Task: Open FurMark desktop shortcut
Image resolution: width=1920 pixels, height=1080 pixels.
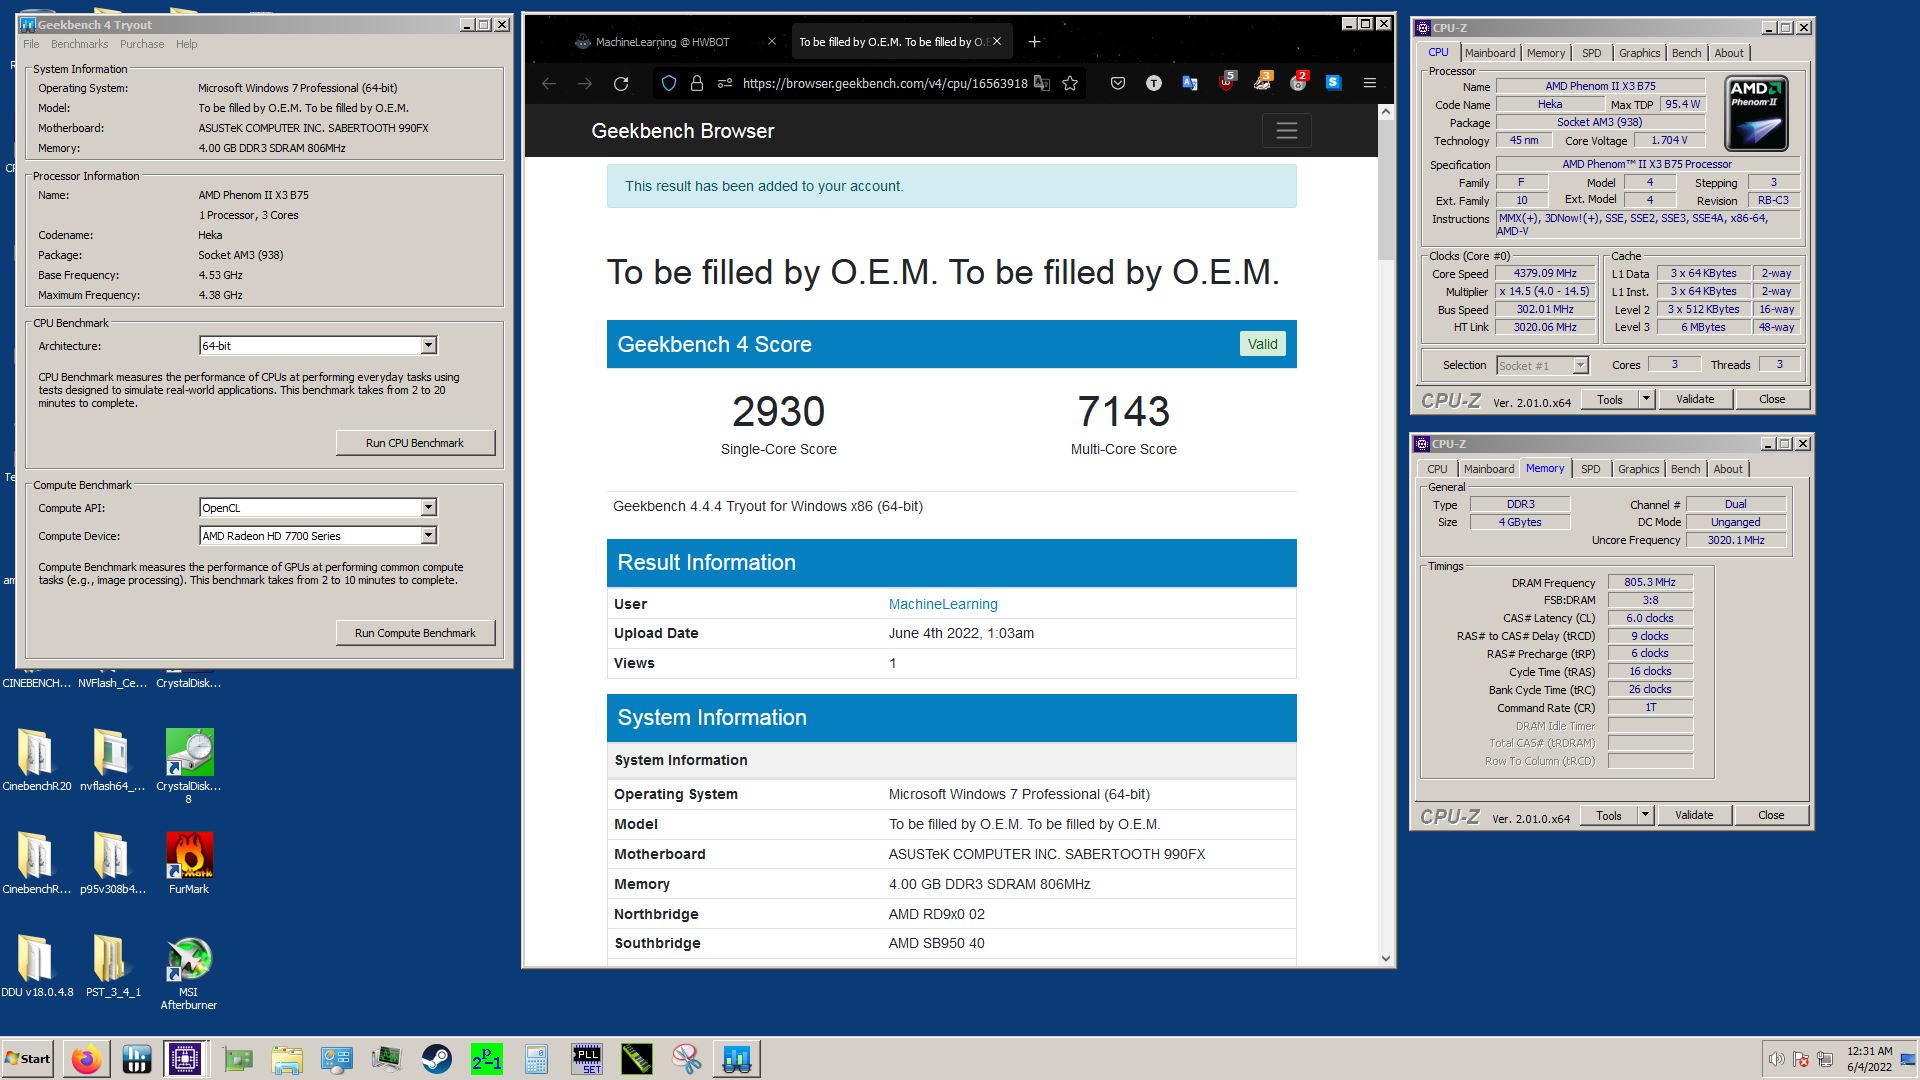Action: [x=189, y=864]
